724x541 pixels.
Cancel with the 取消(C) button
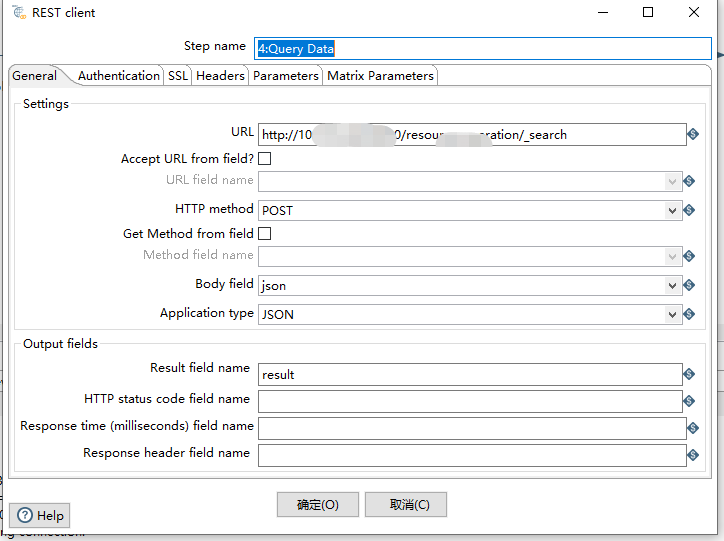[406, 505]
